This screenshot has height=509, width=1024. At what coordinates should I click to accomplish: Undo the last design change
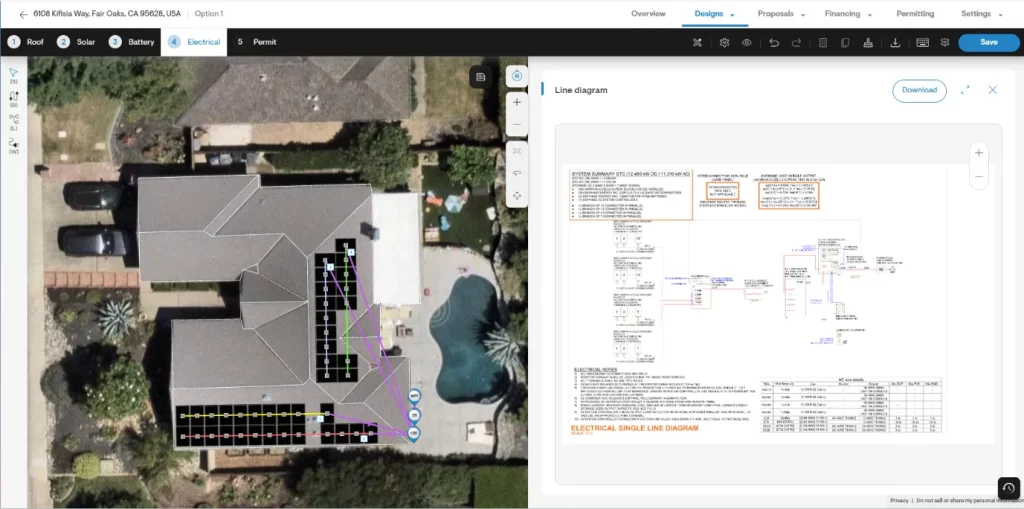tap(774, 43)
